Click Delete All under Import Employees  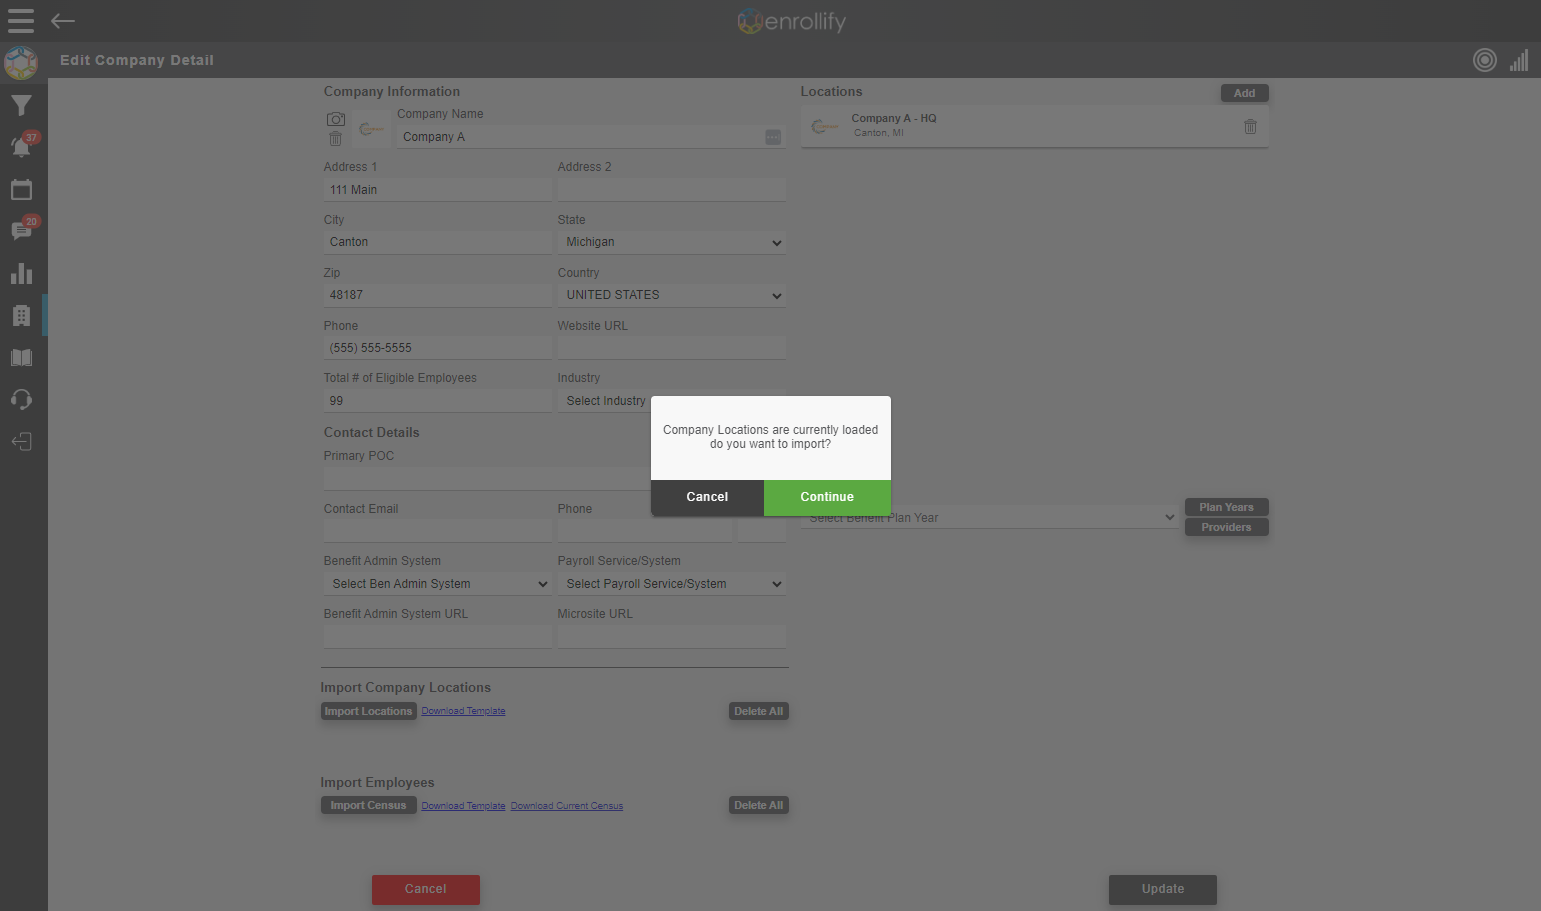[x=759, y=805]
